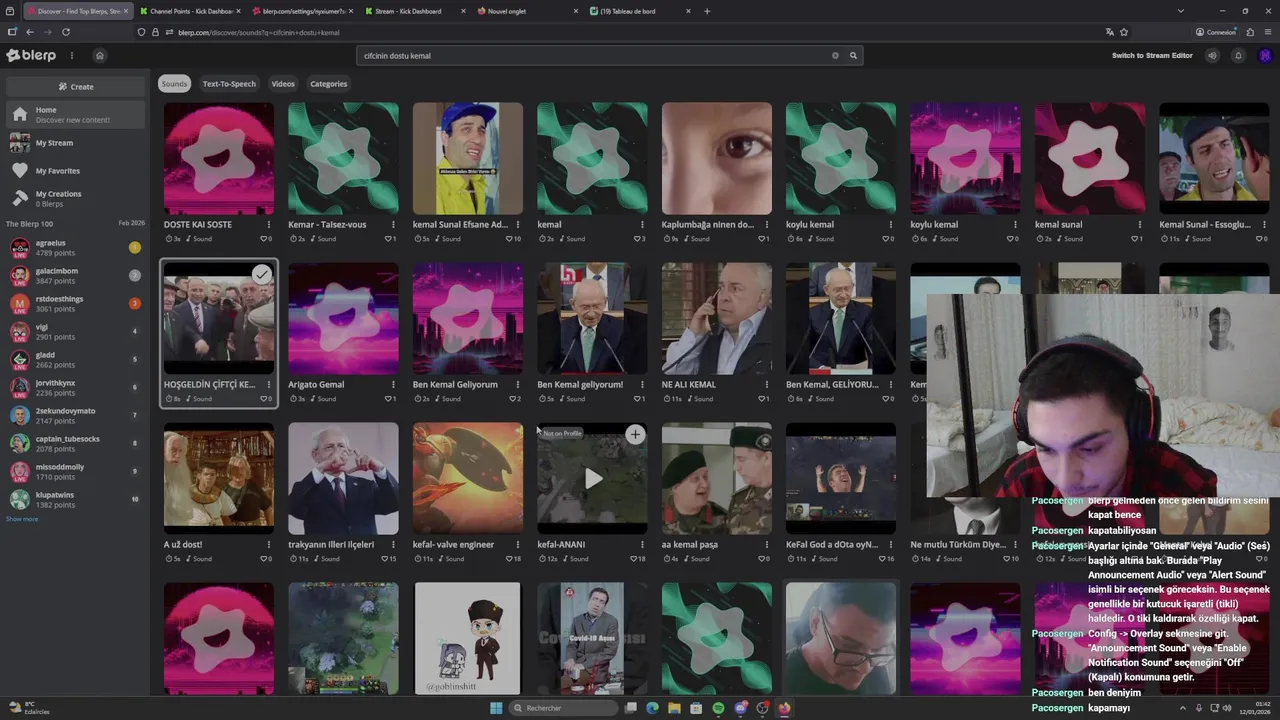Screen dimensions: 1280x720
Task: Select captain_tubesocks in the leaderboard
Action: [x=76, y=443]
